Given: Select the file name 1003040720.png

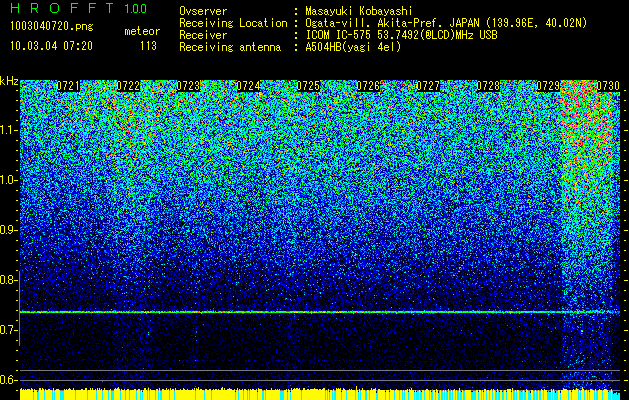Looking at the screenshot, I should (x=52, y=26).
